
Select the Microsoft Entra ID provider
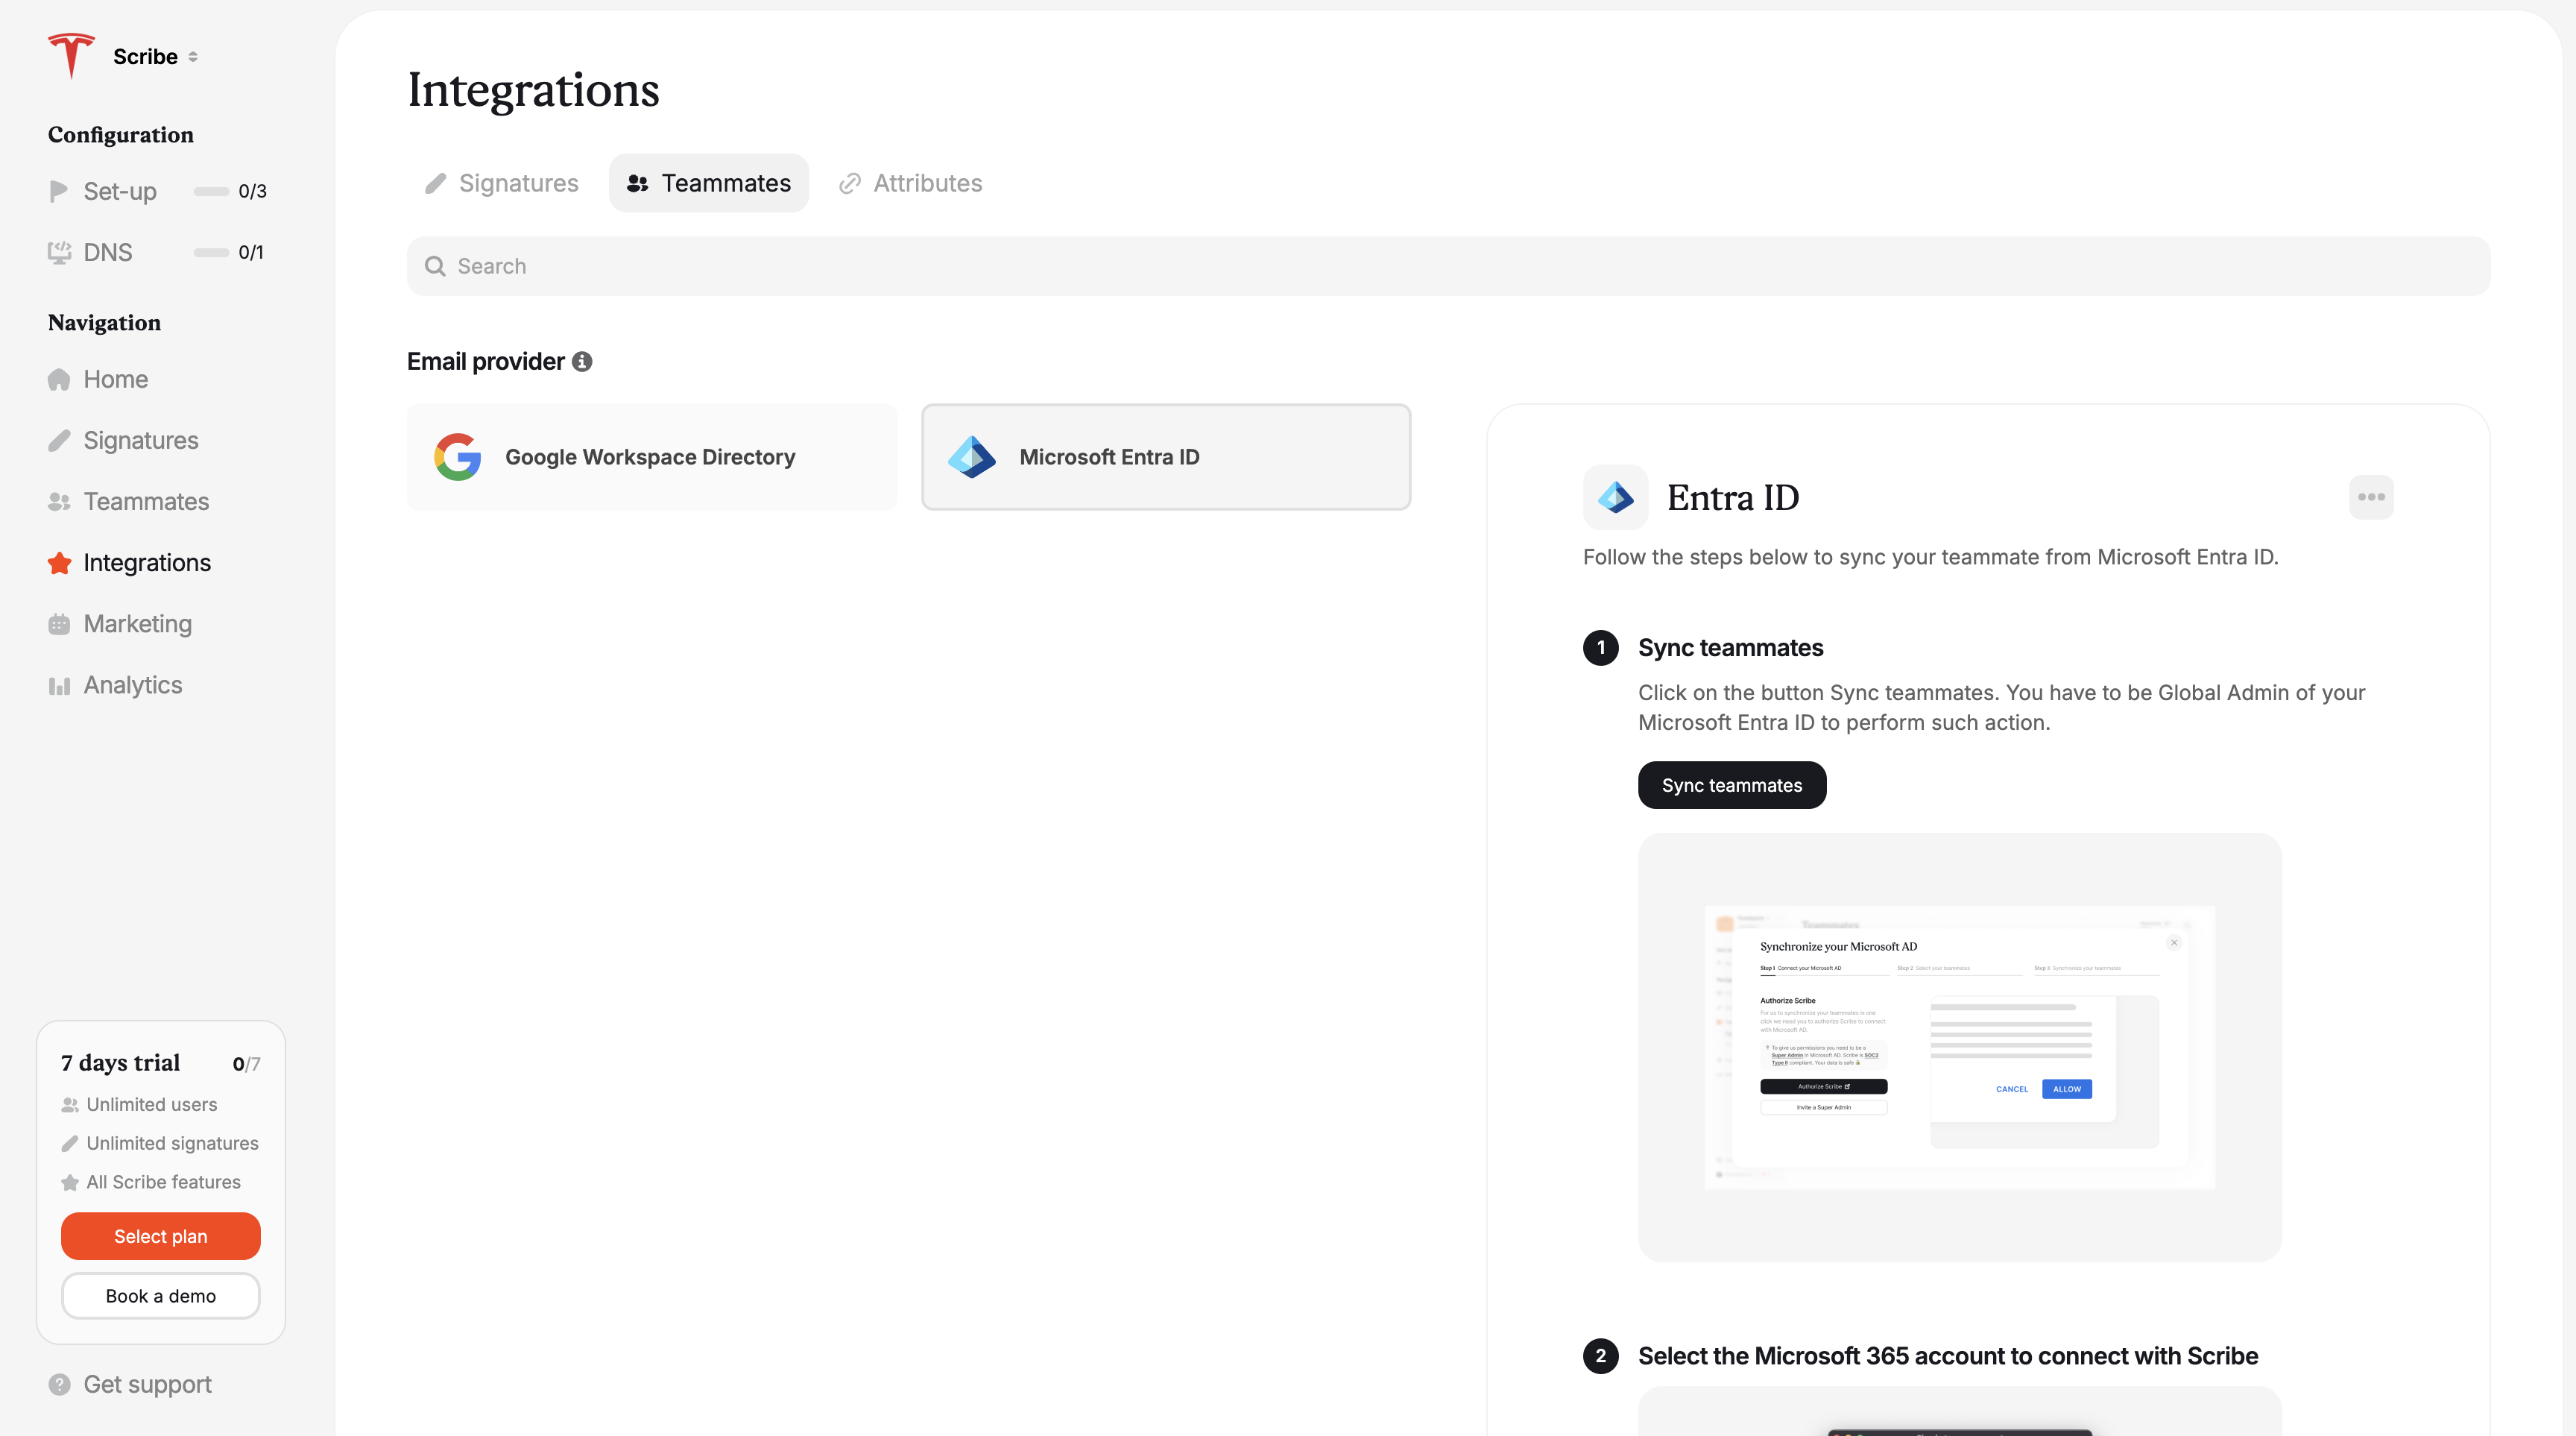(x=1165, y=457)
